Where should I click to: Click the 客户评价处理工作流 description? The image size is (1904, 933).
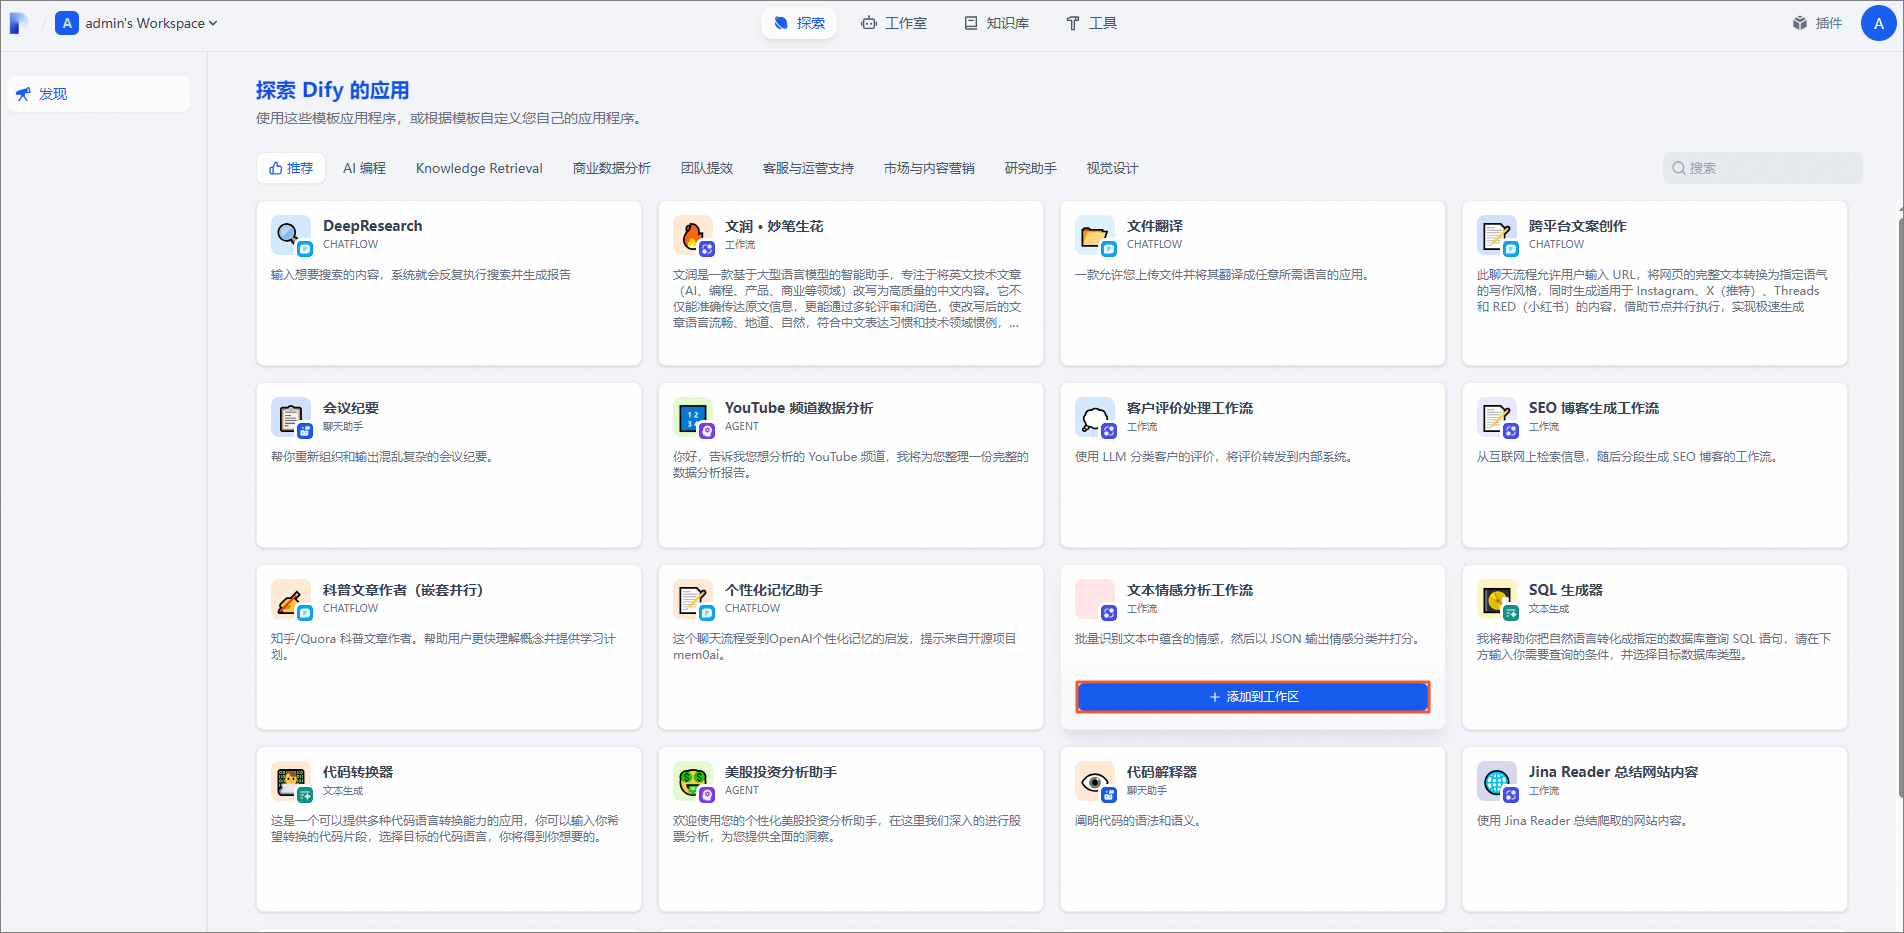pos(1215,457)
